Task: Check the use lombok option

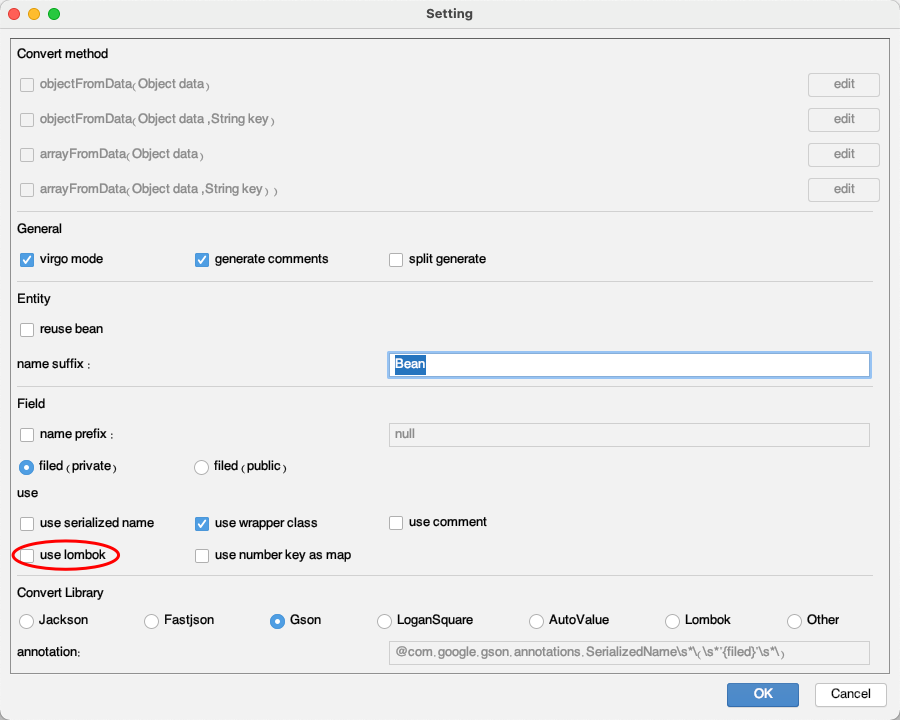Action: [x=27, y=555]
